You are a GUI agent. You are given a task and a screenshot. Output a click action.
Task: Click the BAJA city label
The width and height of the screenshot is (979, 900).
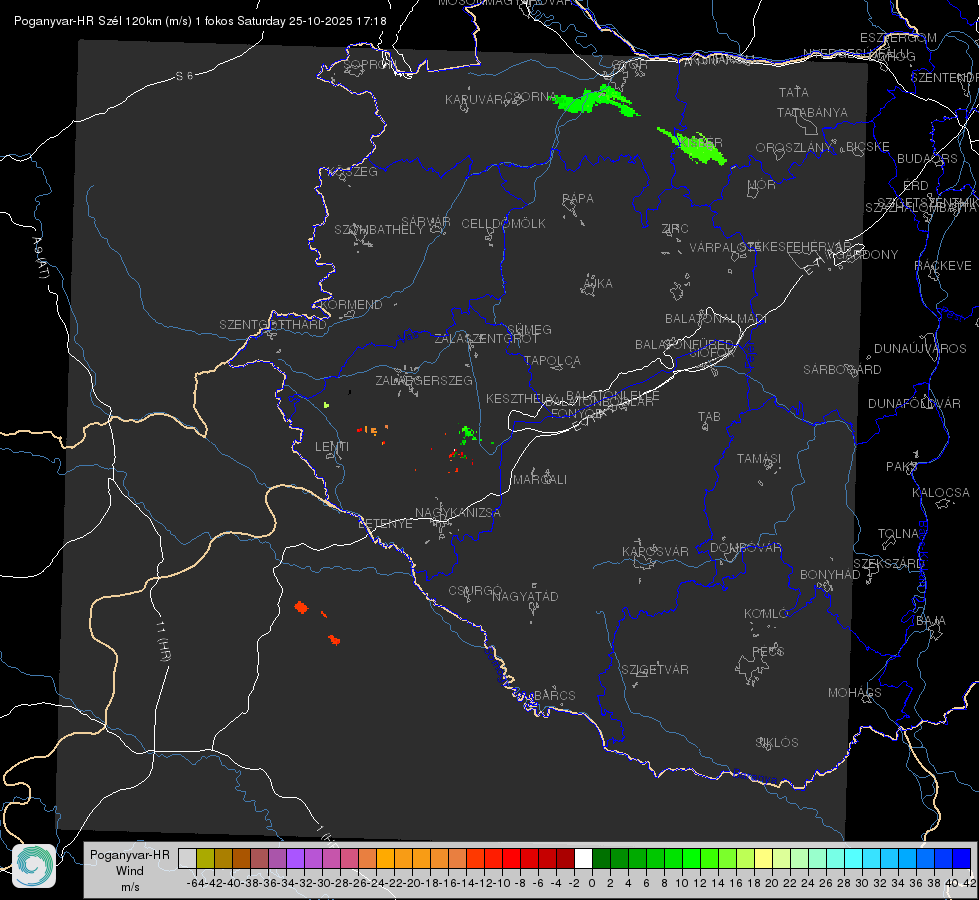[x=931, y=621]
